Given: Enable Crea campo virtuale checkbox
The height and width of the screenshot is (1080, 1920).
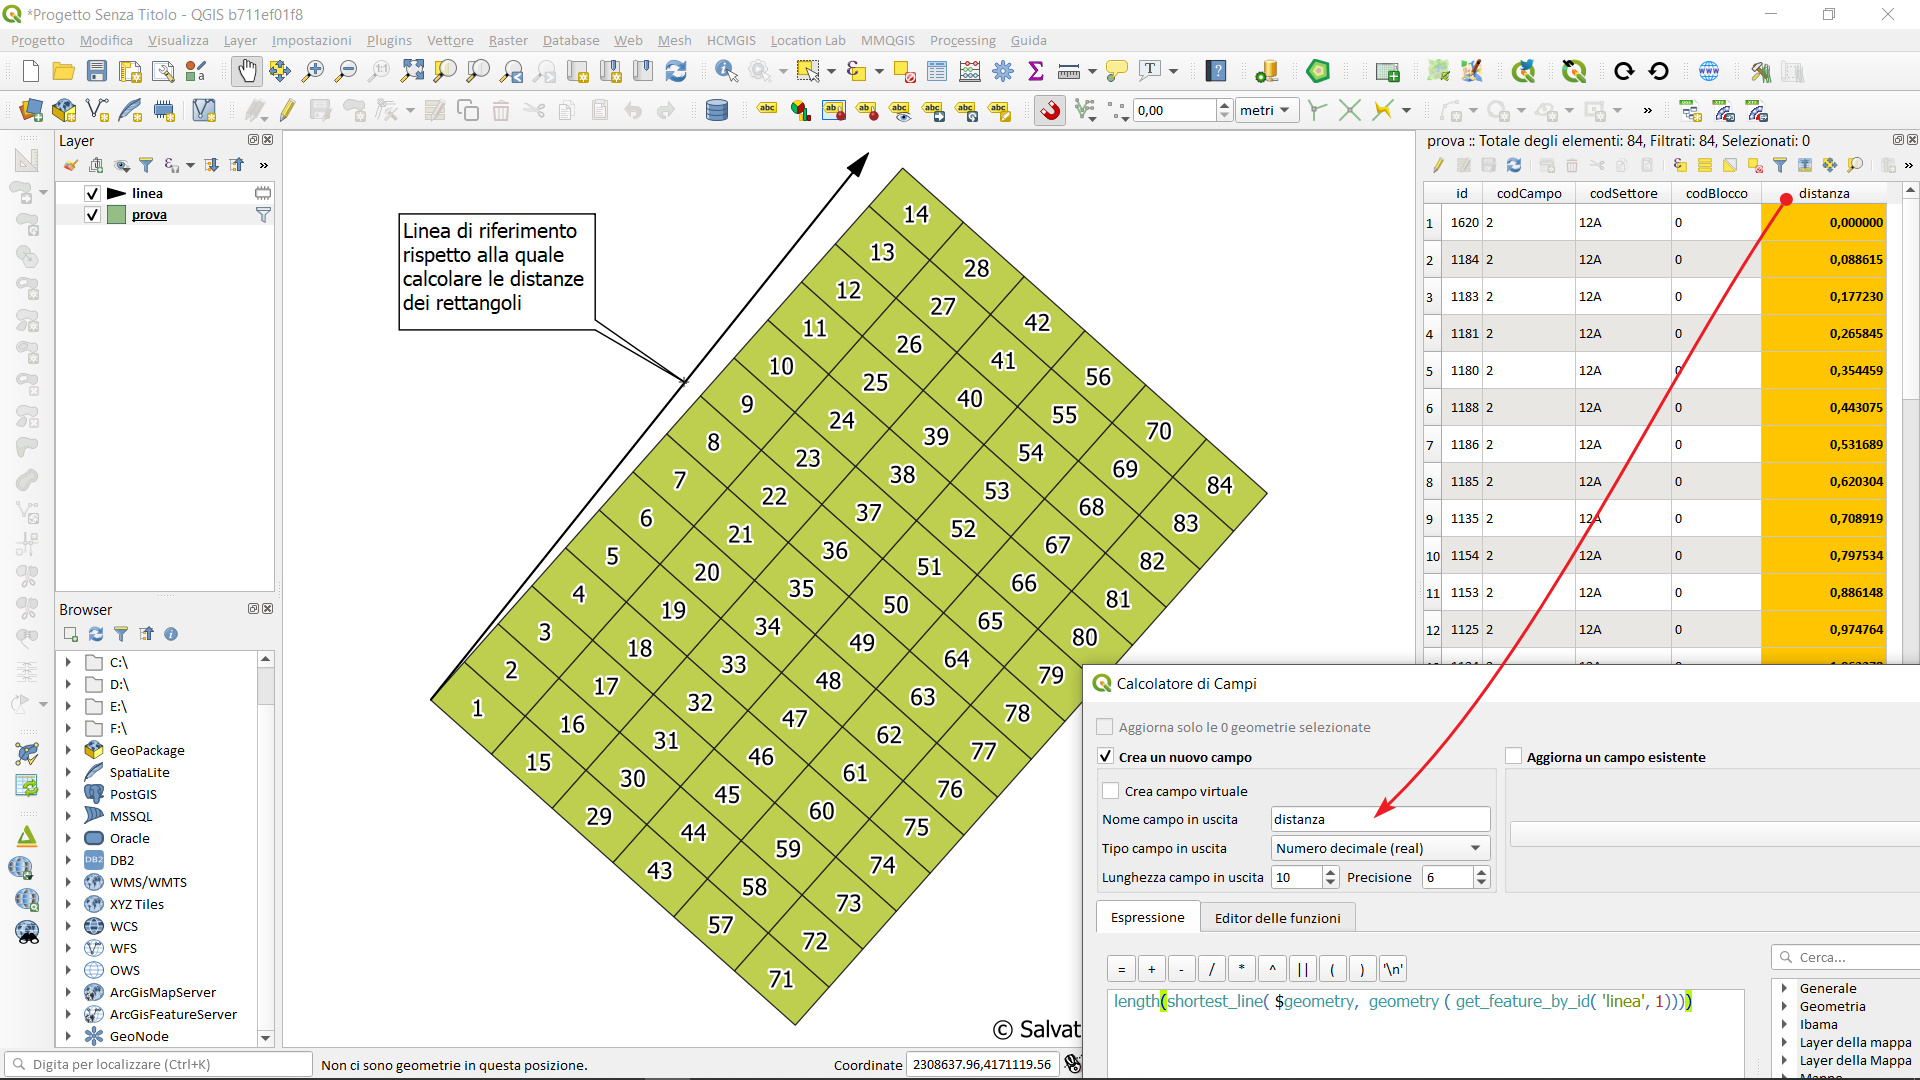Looking at the screenshot, I should coord(1110,791).
